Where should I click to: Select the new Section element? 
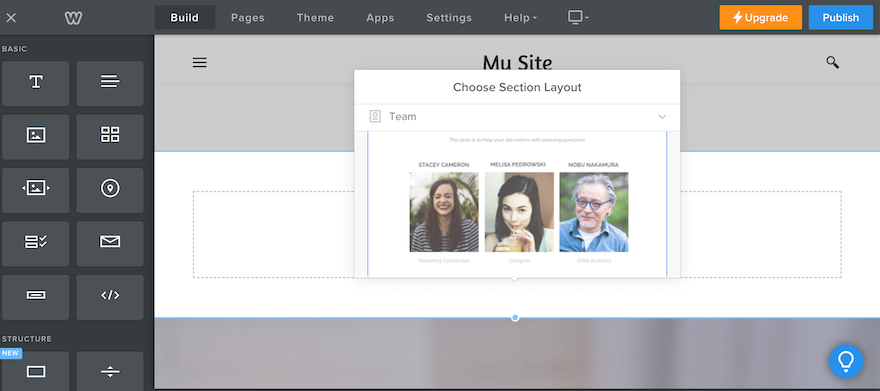[x=36, y=371]
